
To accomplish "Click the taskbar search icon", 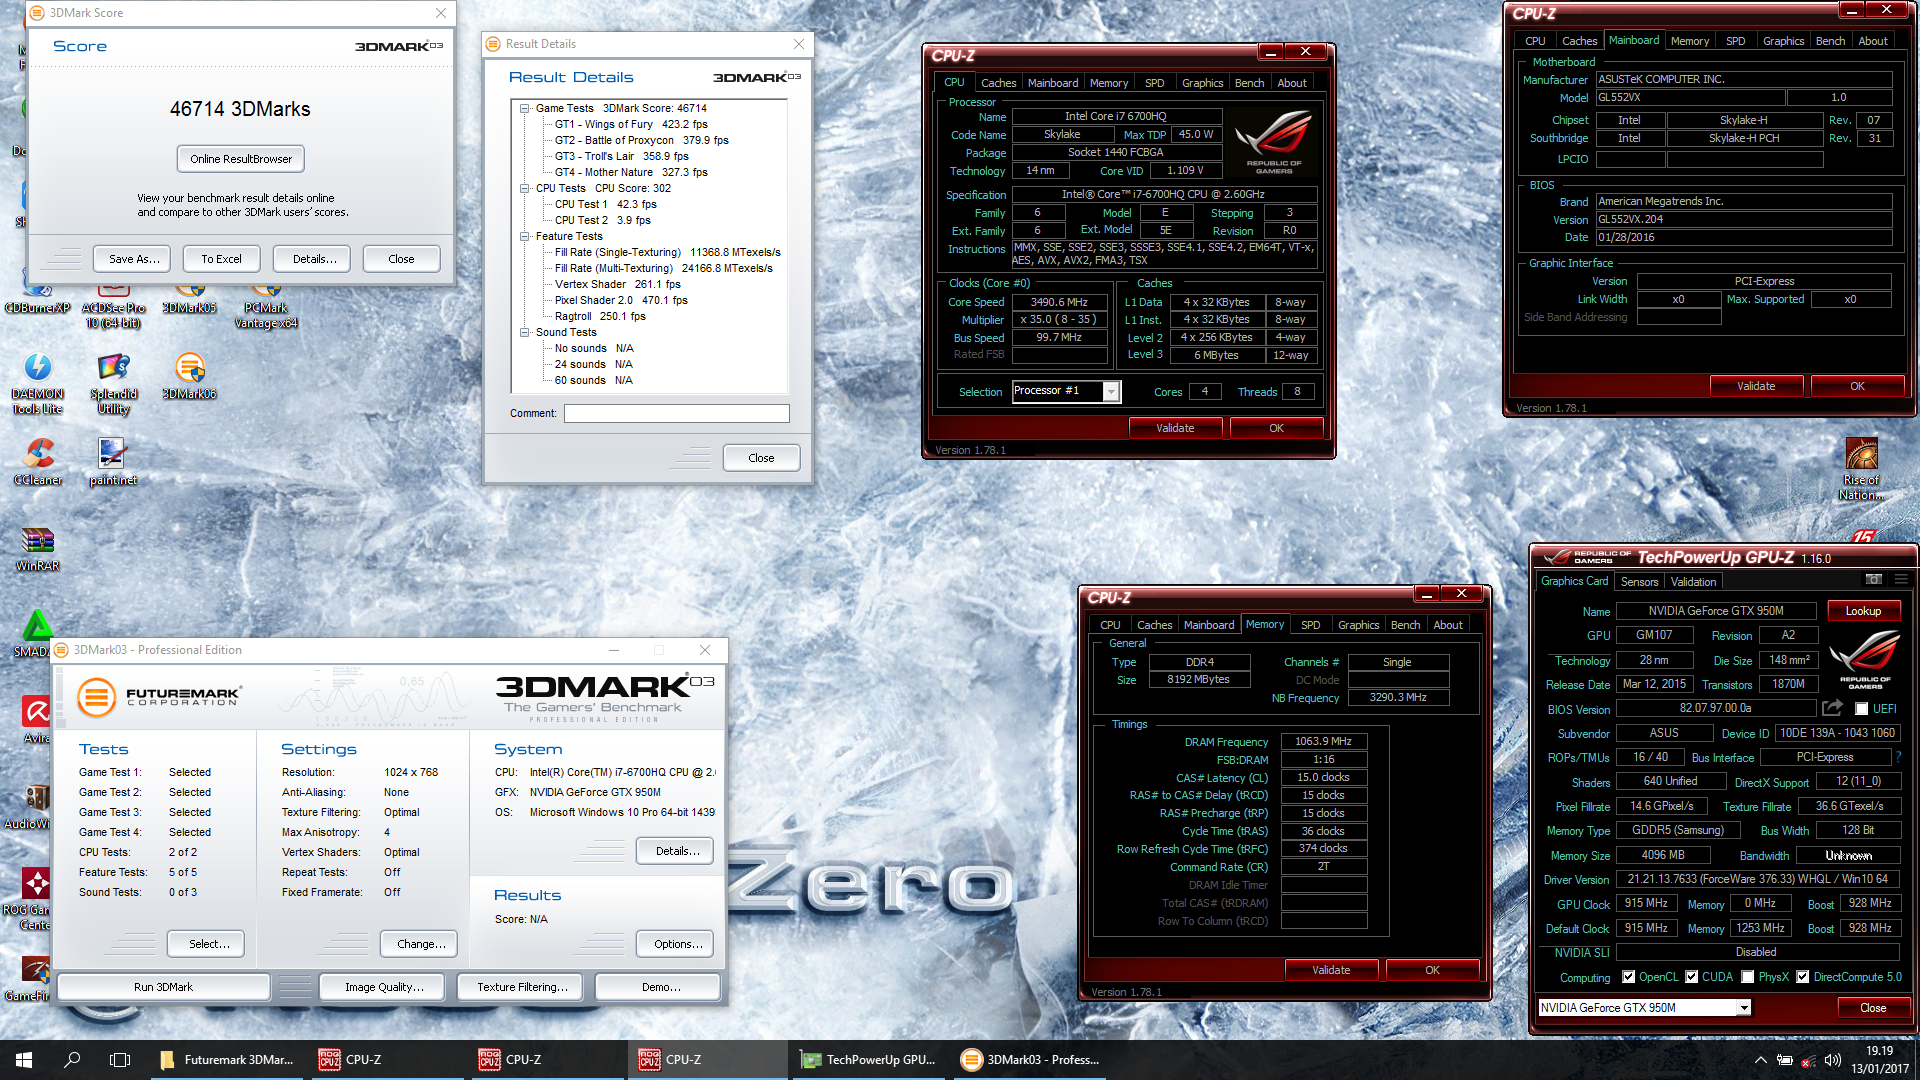I will tap(72, 1060).
